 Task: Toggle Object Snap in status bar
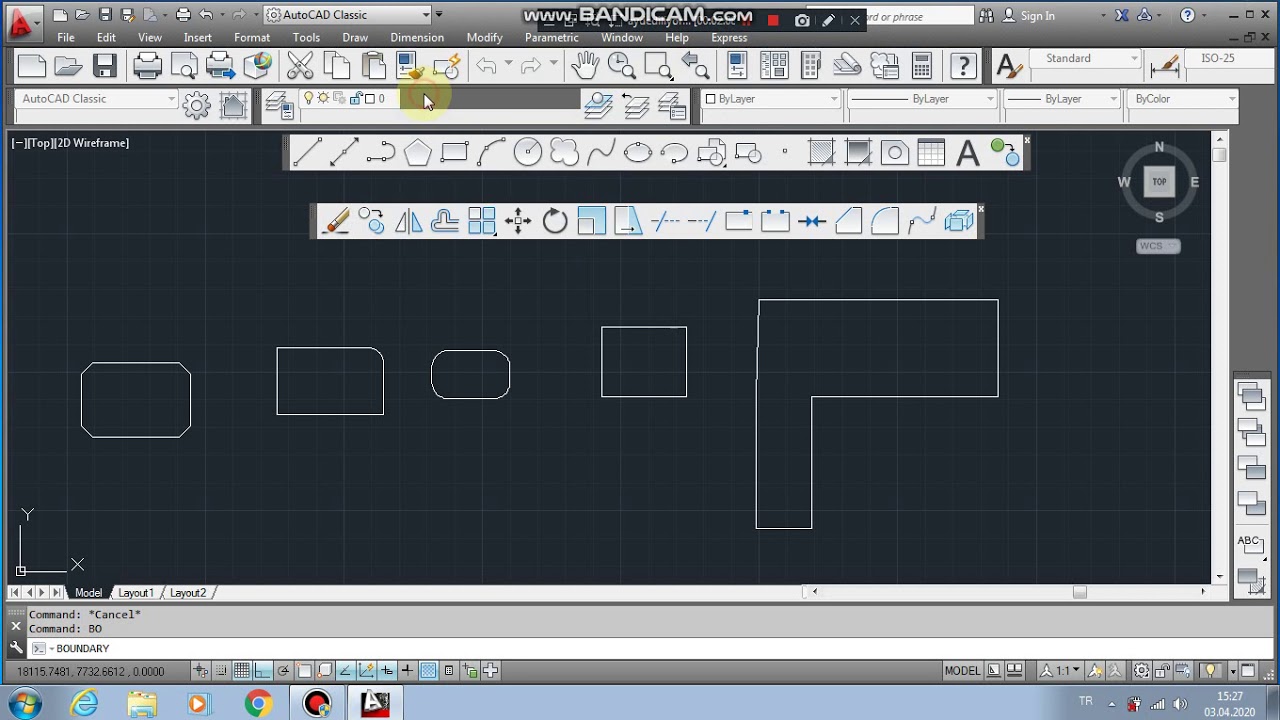[304, 671]
